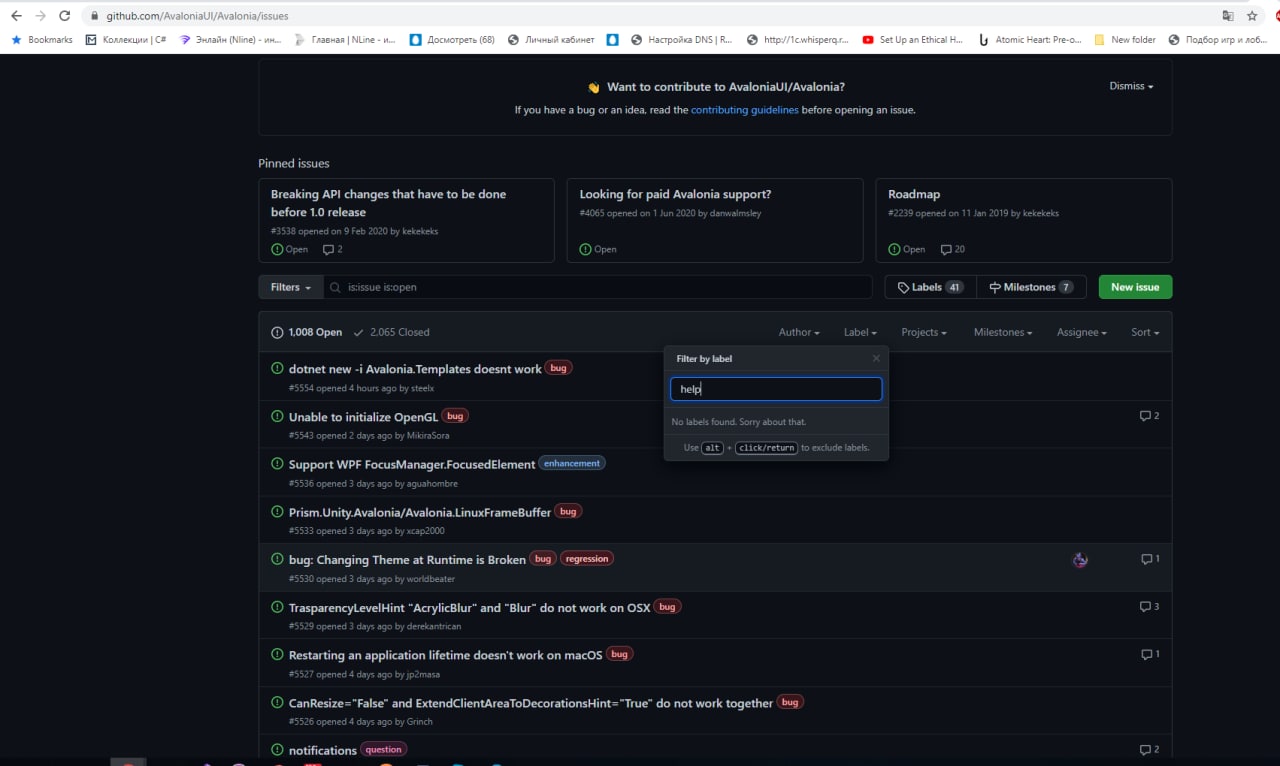The image size is (1280, 766).
Task: Go back using the browser back arrow
Action: point(16,16)
